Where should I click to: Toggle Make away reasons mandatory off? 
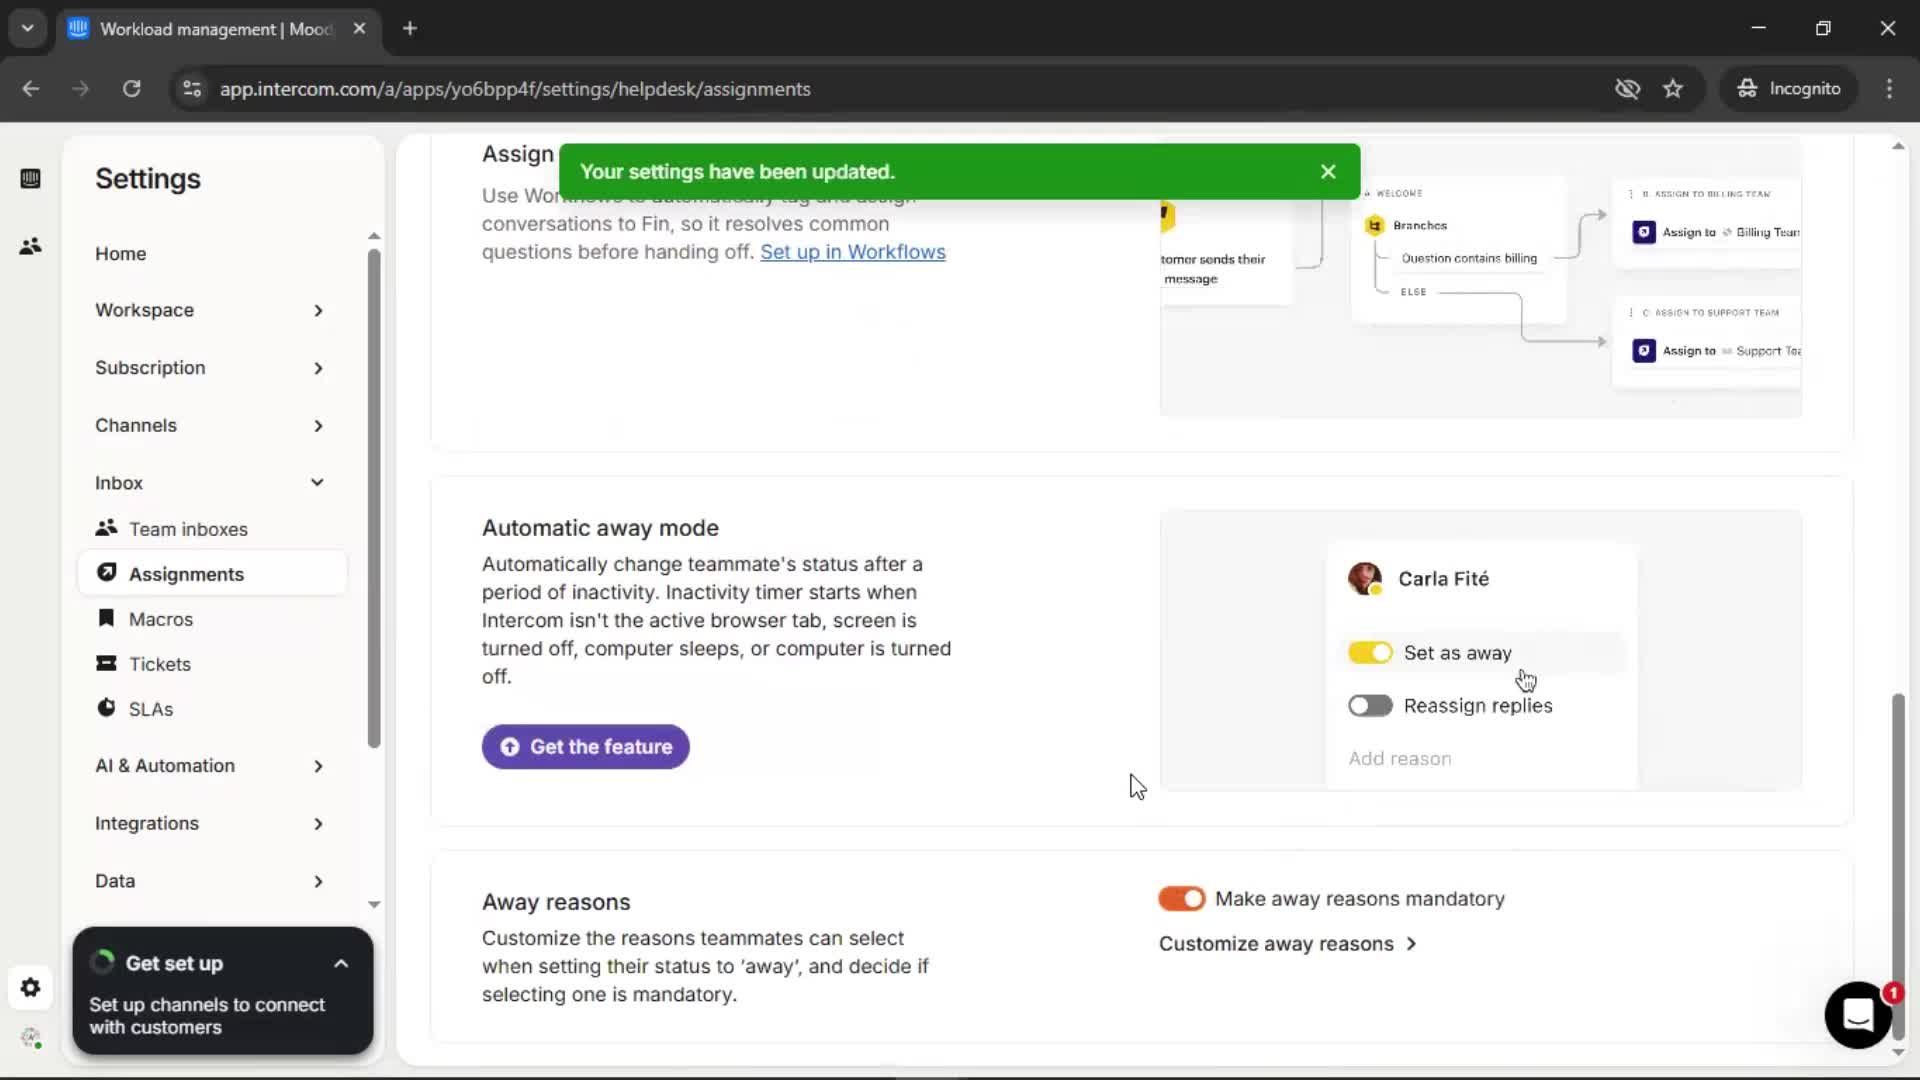pos(1182,899)
